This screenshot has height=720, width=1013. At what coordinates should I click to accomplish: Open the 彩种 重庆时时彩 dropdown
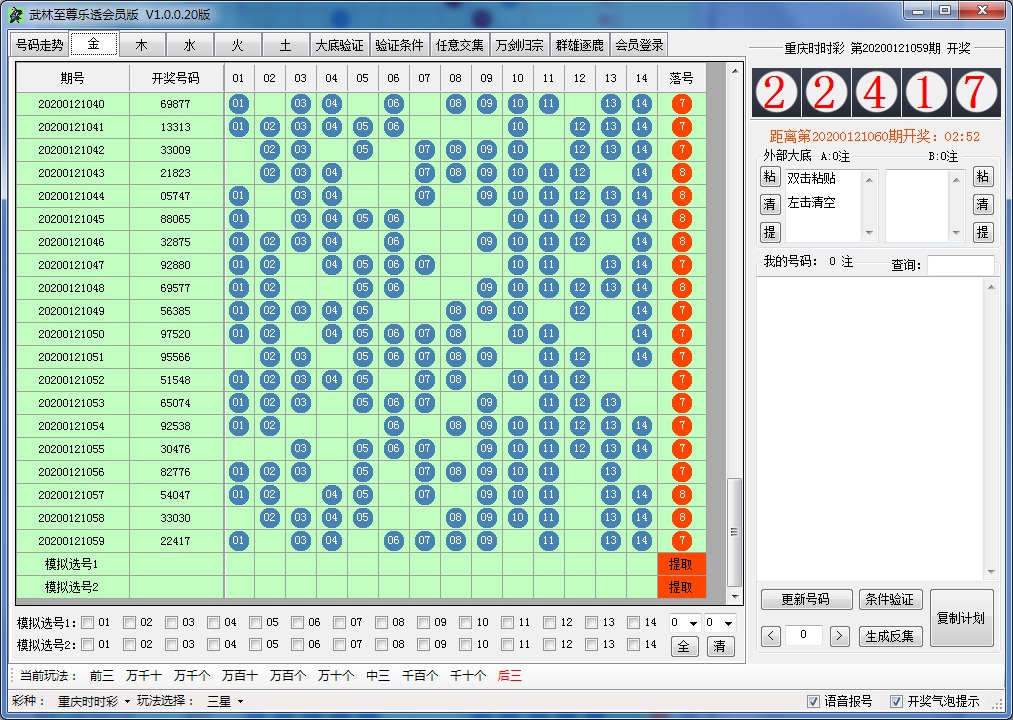[x=92, y=702]
